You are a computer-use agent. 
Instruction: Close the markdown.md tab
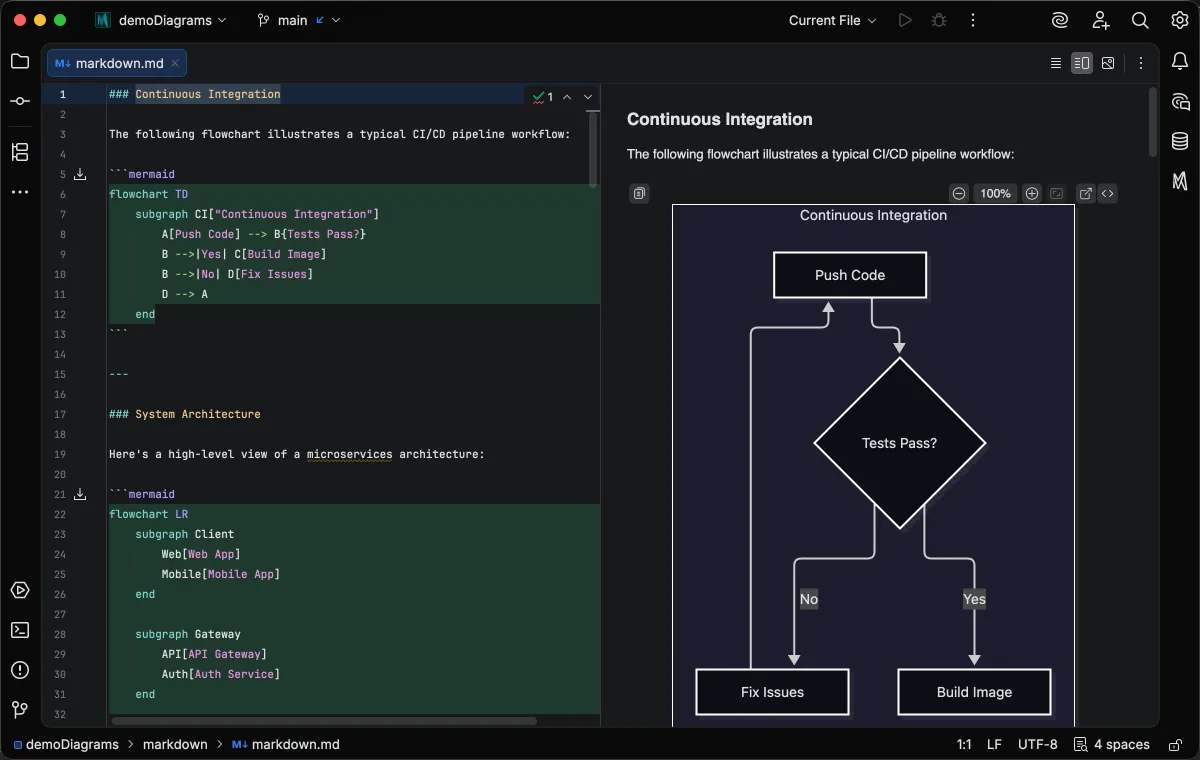pyautogui.click(x=175, y=63)
